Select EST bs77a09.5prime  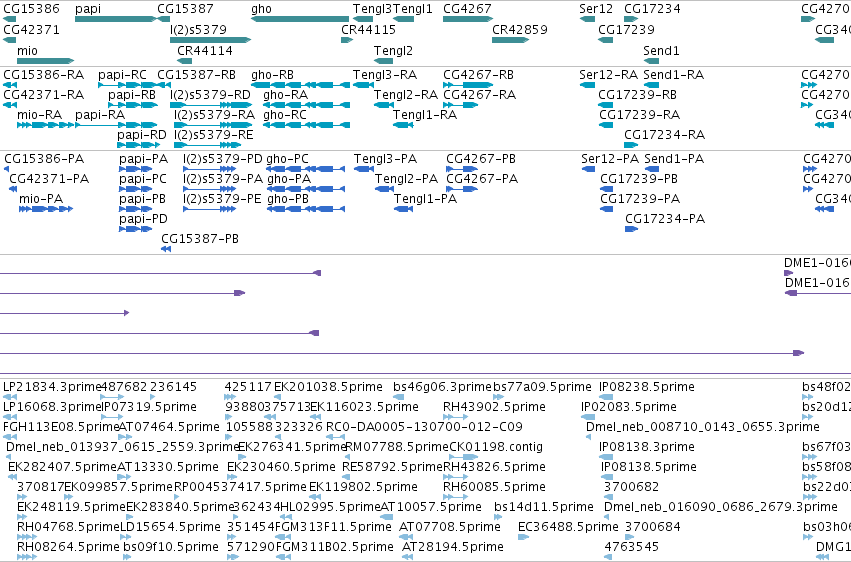tap(498, 397)
